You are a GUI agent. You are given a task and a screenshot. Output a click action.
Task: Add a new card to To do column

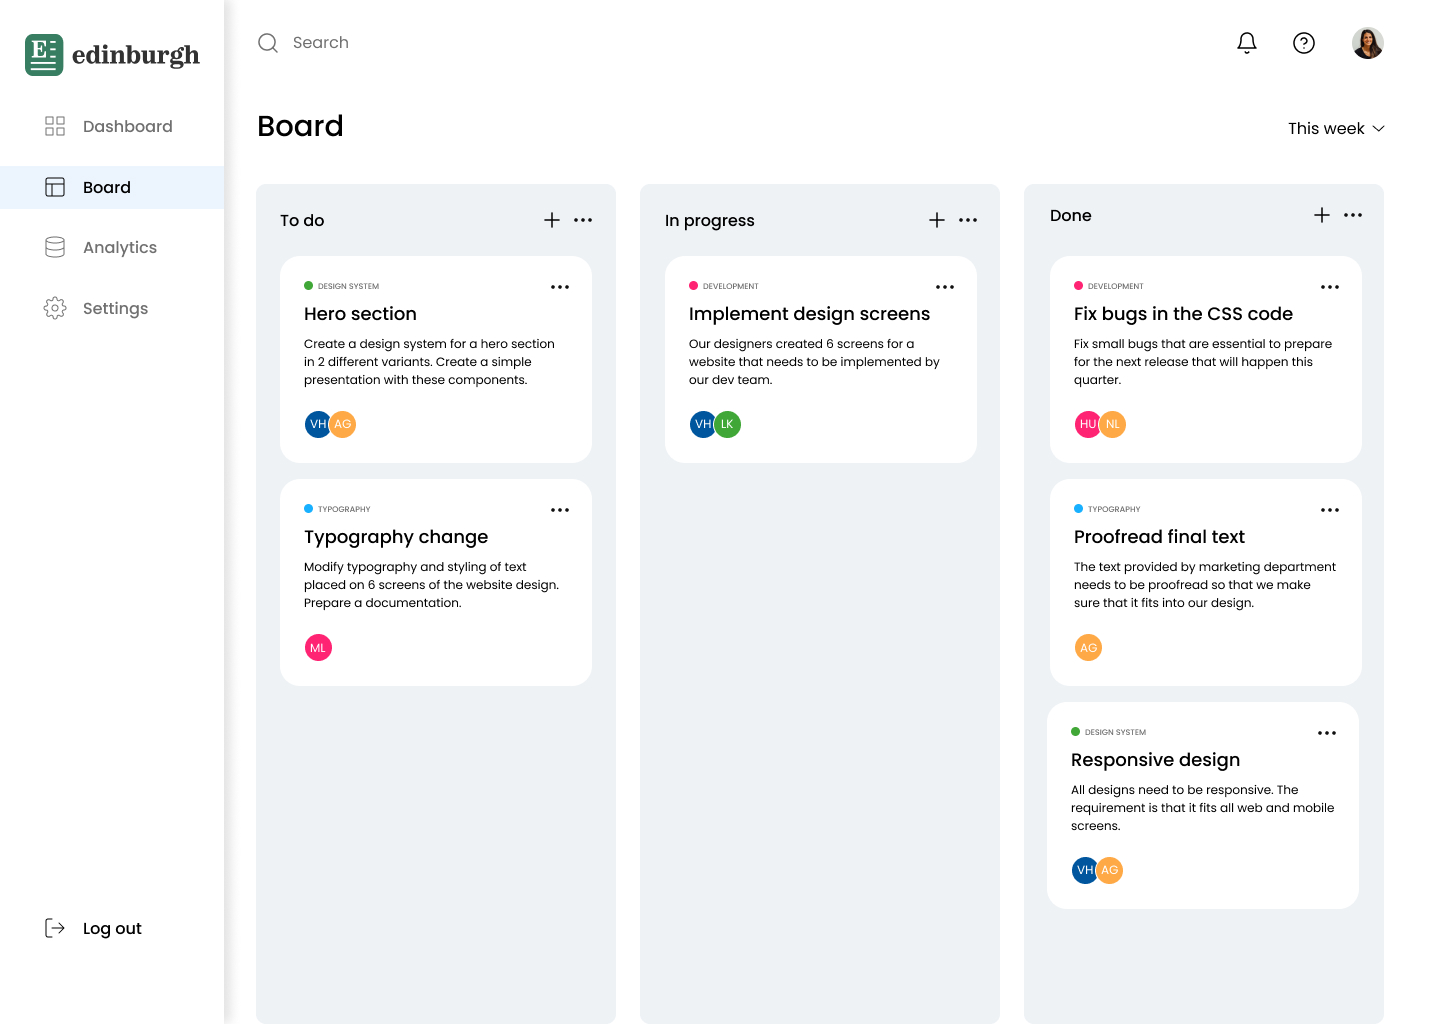551,220
